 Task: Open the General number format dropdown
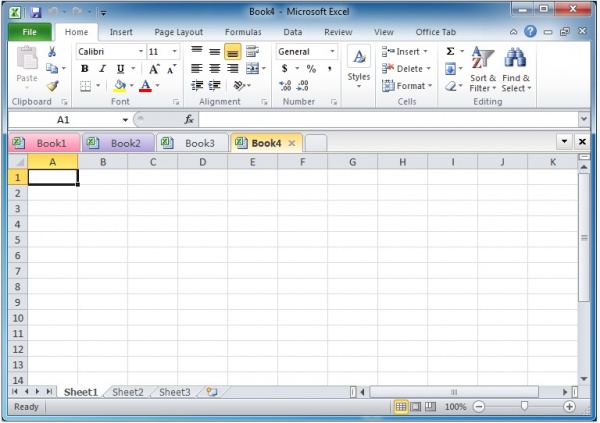pyautogui.click(x=332, y=51)
